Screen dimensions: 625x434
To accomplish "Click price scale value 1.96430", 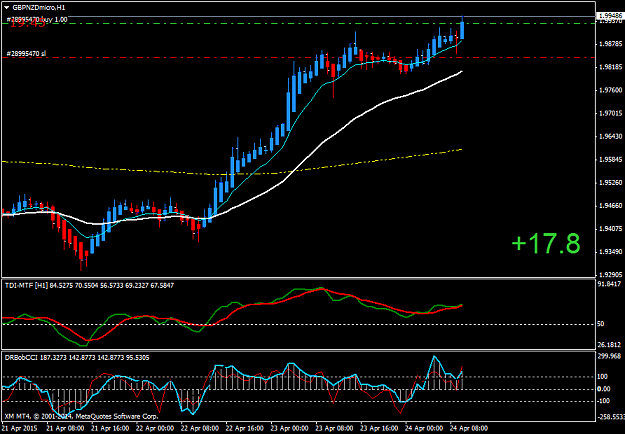I will (x=609, y=137).
